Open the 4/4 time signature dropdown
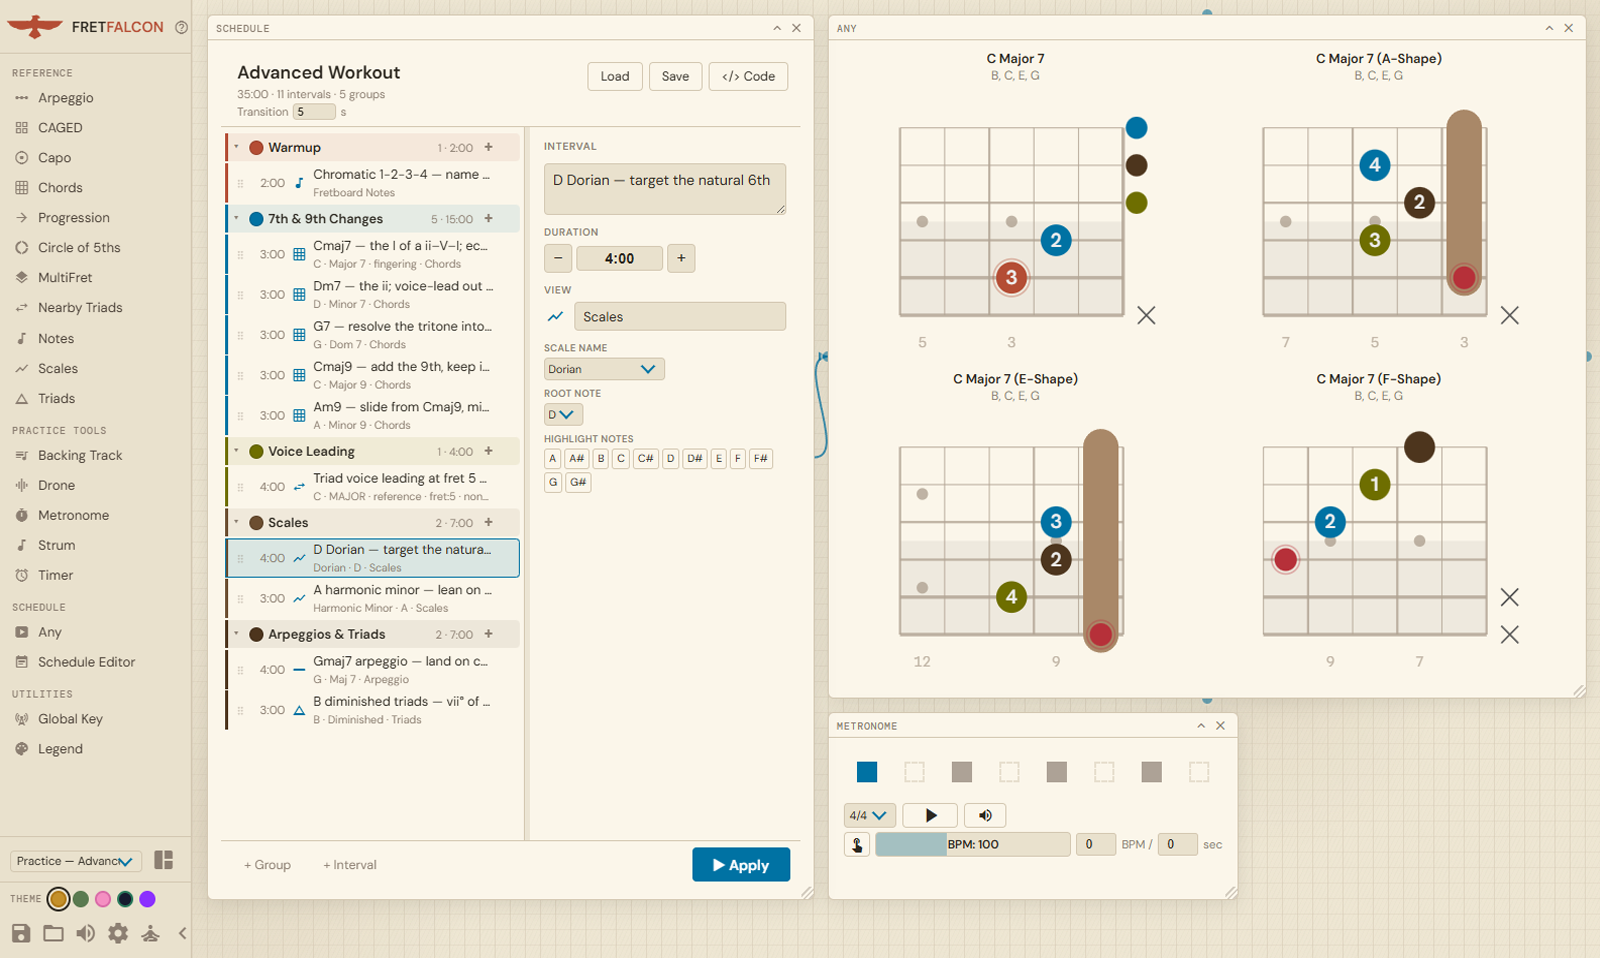The width and height of the screenshot is (1600, 958). (x=869, y=815)
